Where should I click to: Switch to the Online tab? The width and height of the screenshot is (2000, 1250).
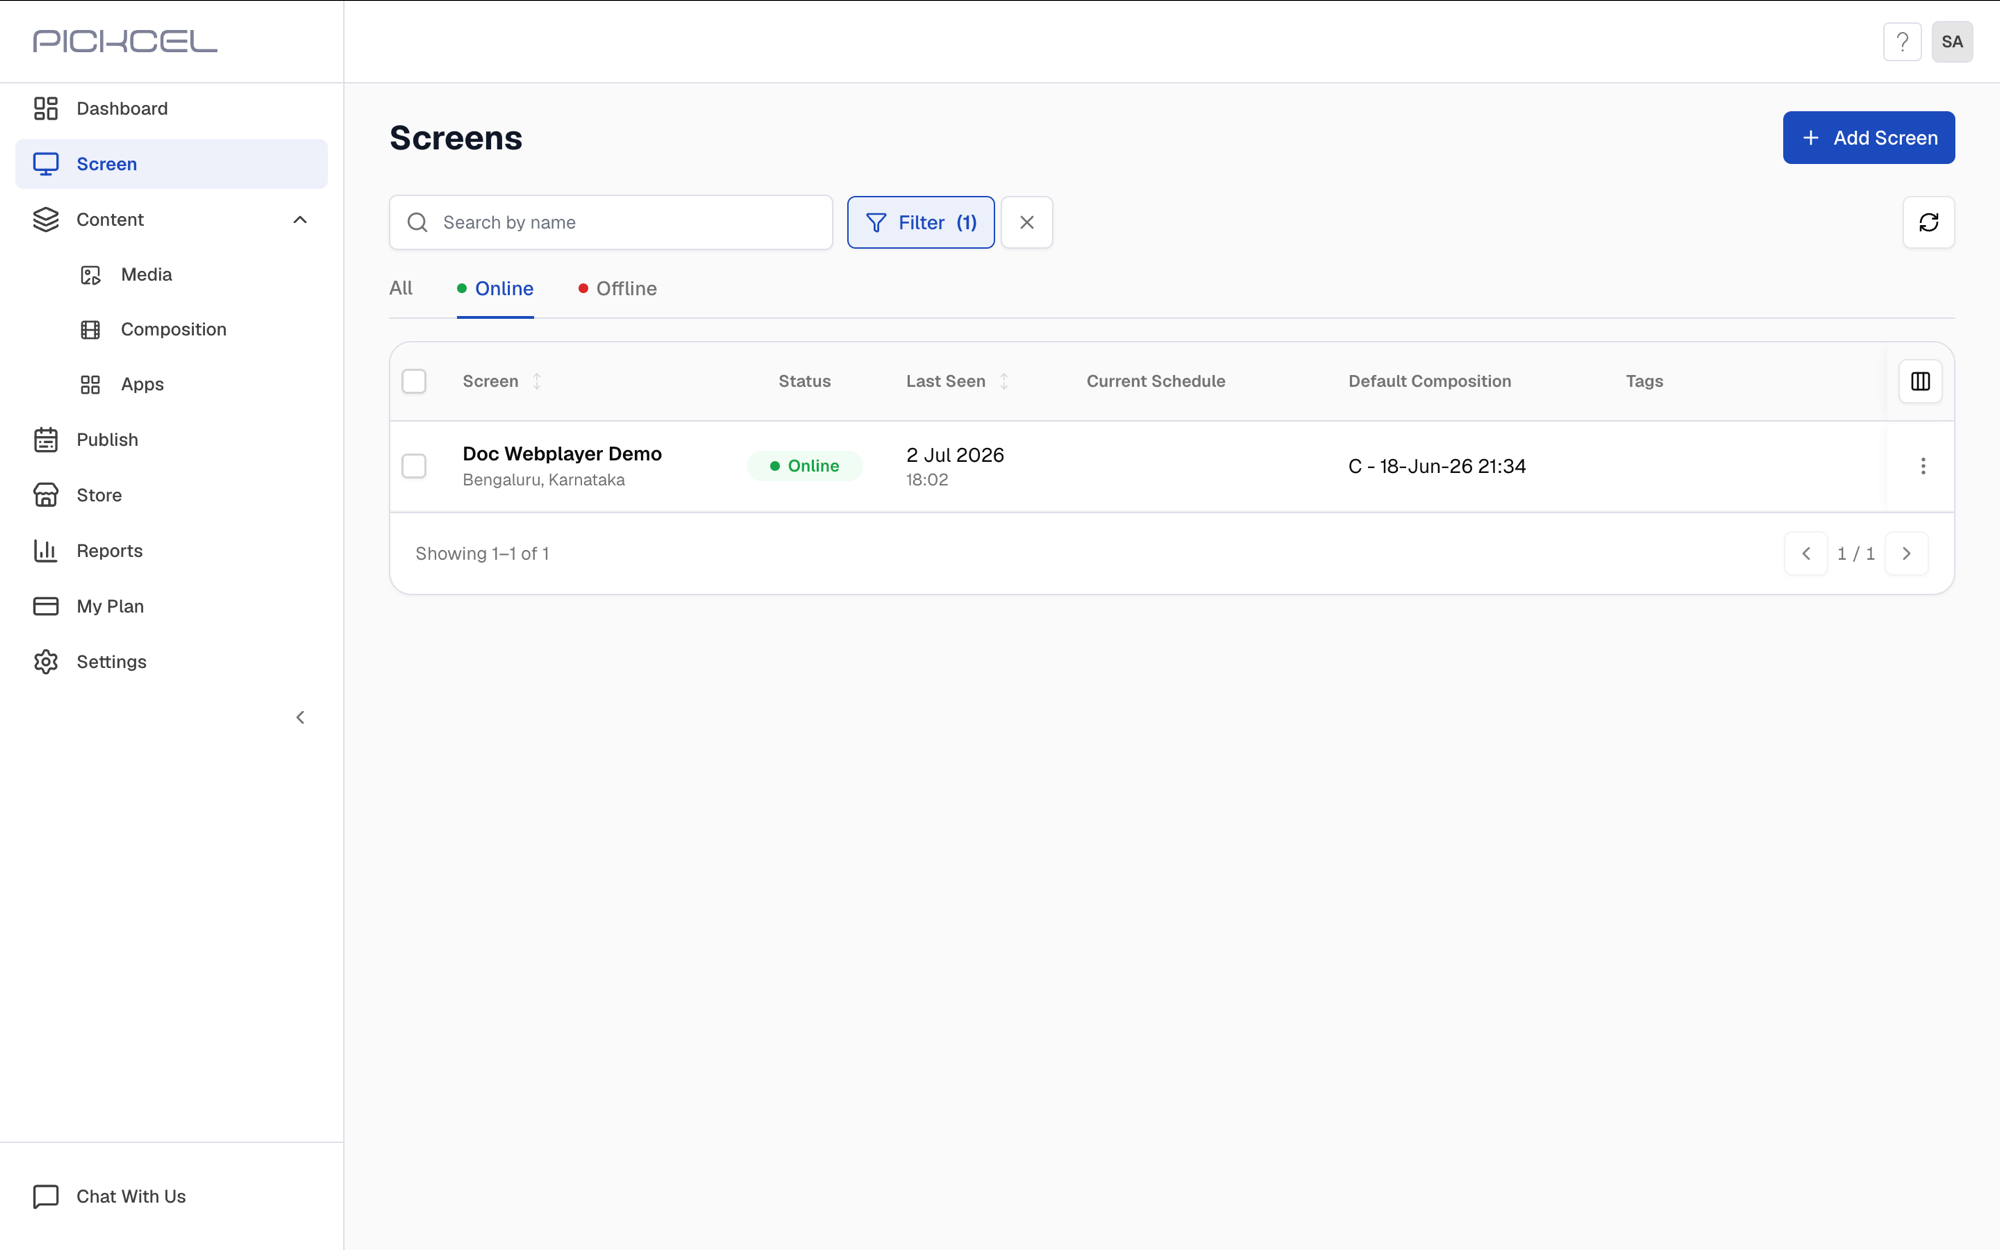[495, 288]
